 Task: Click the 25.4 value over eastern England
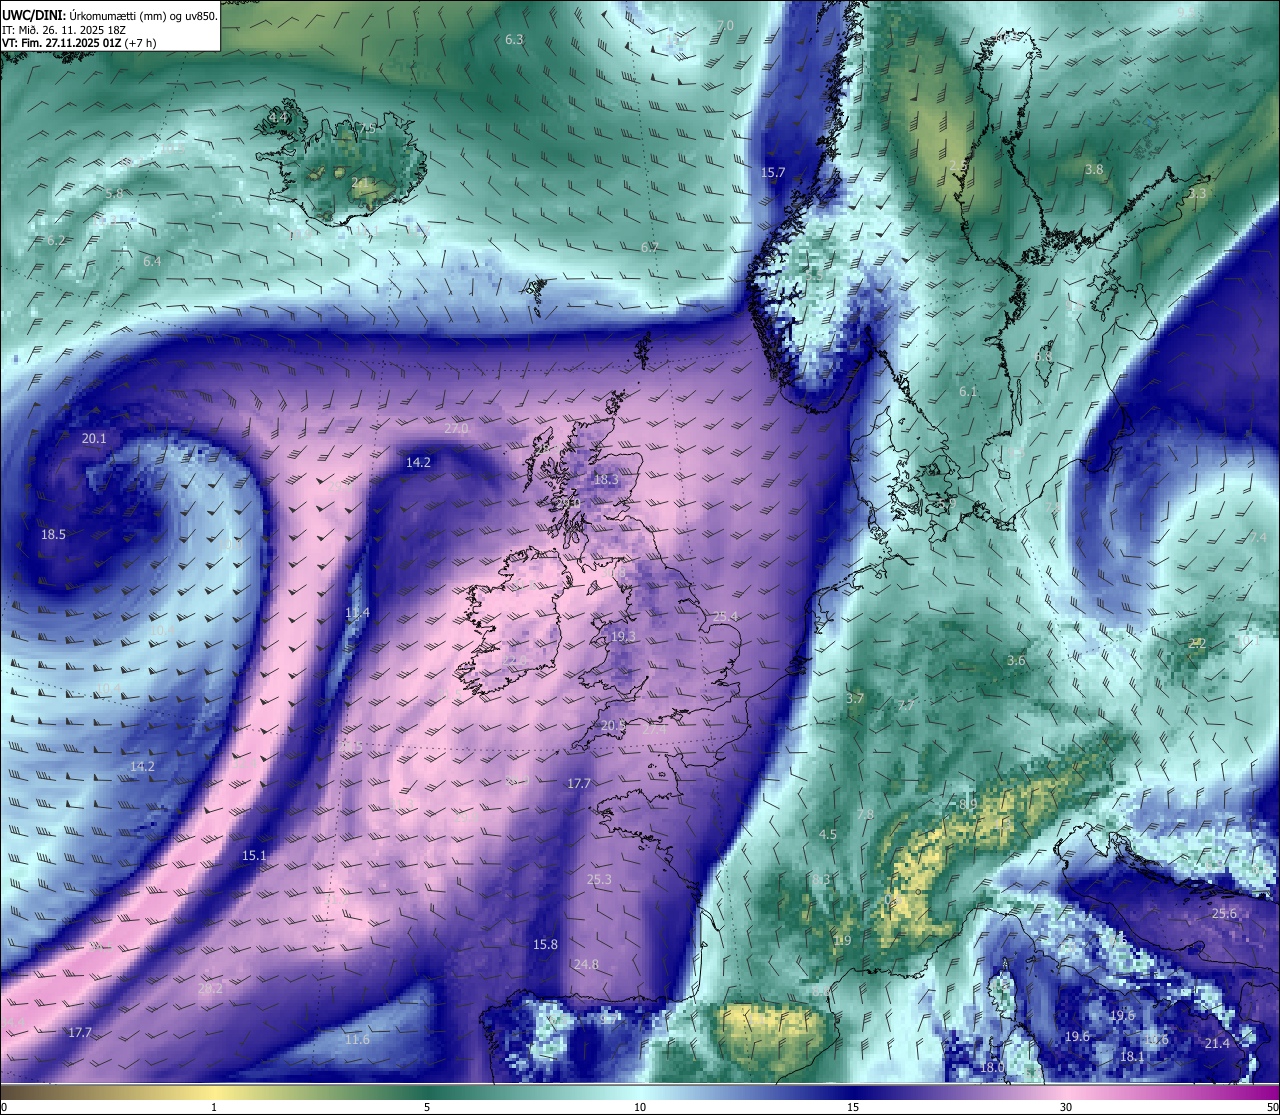click(x=725, y=616)
